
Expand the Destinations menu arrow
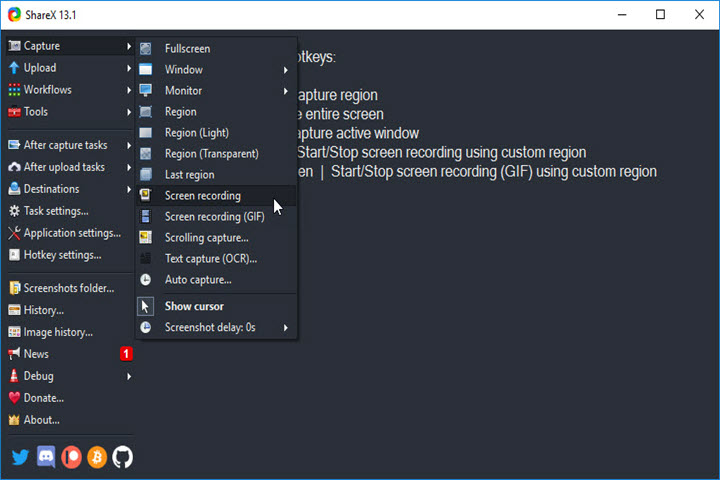(x=129, y=189)
